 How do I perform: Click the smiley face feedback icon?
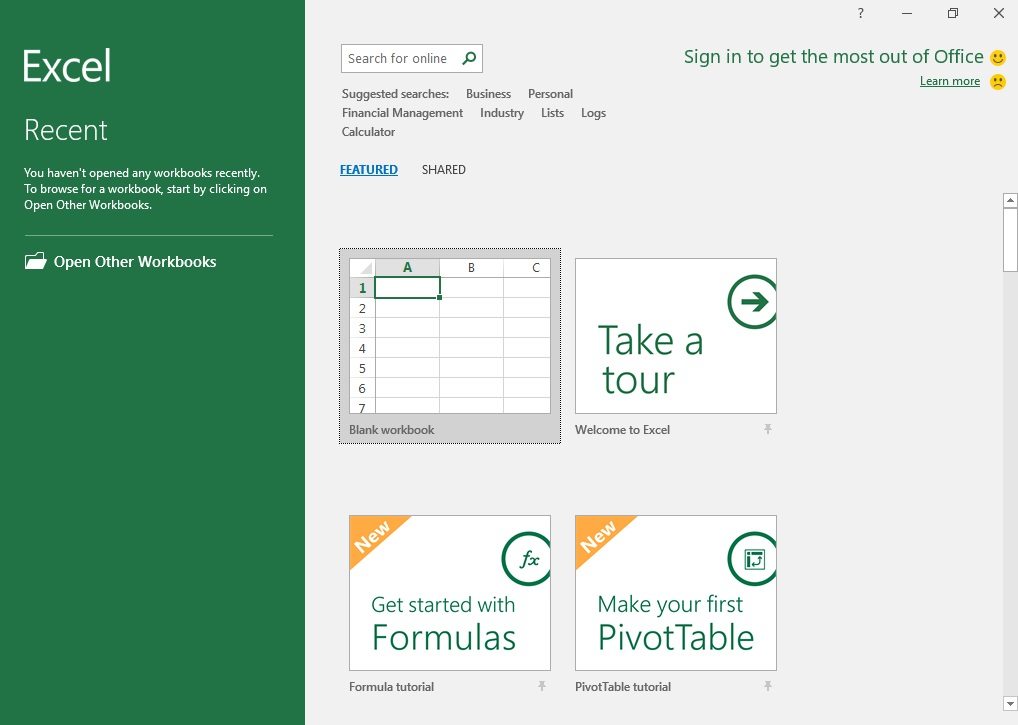click(x=998, y=58)
